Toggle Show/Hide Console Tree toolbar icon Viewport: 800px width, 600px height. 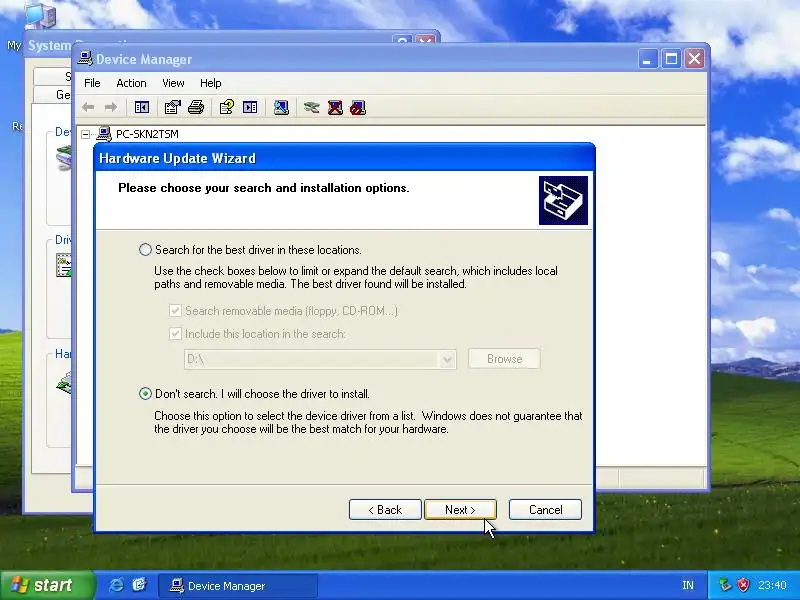142,107
